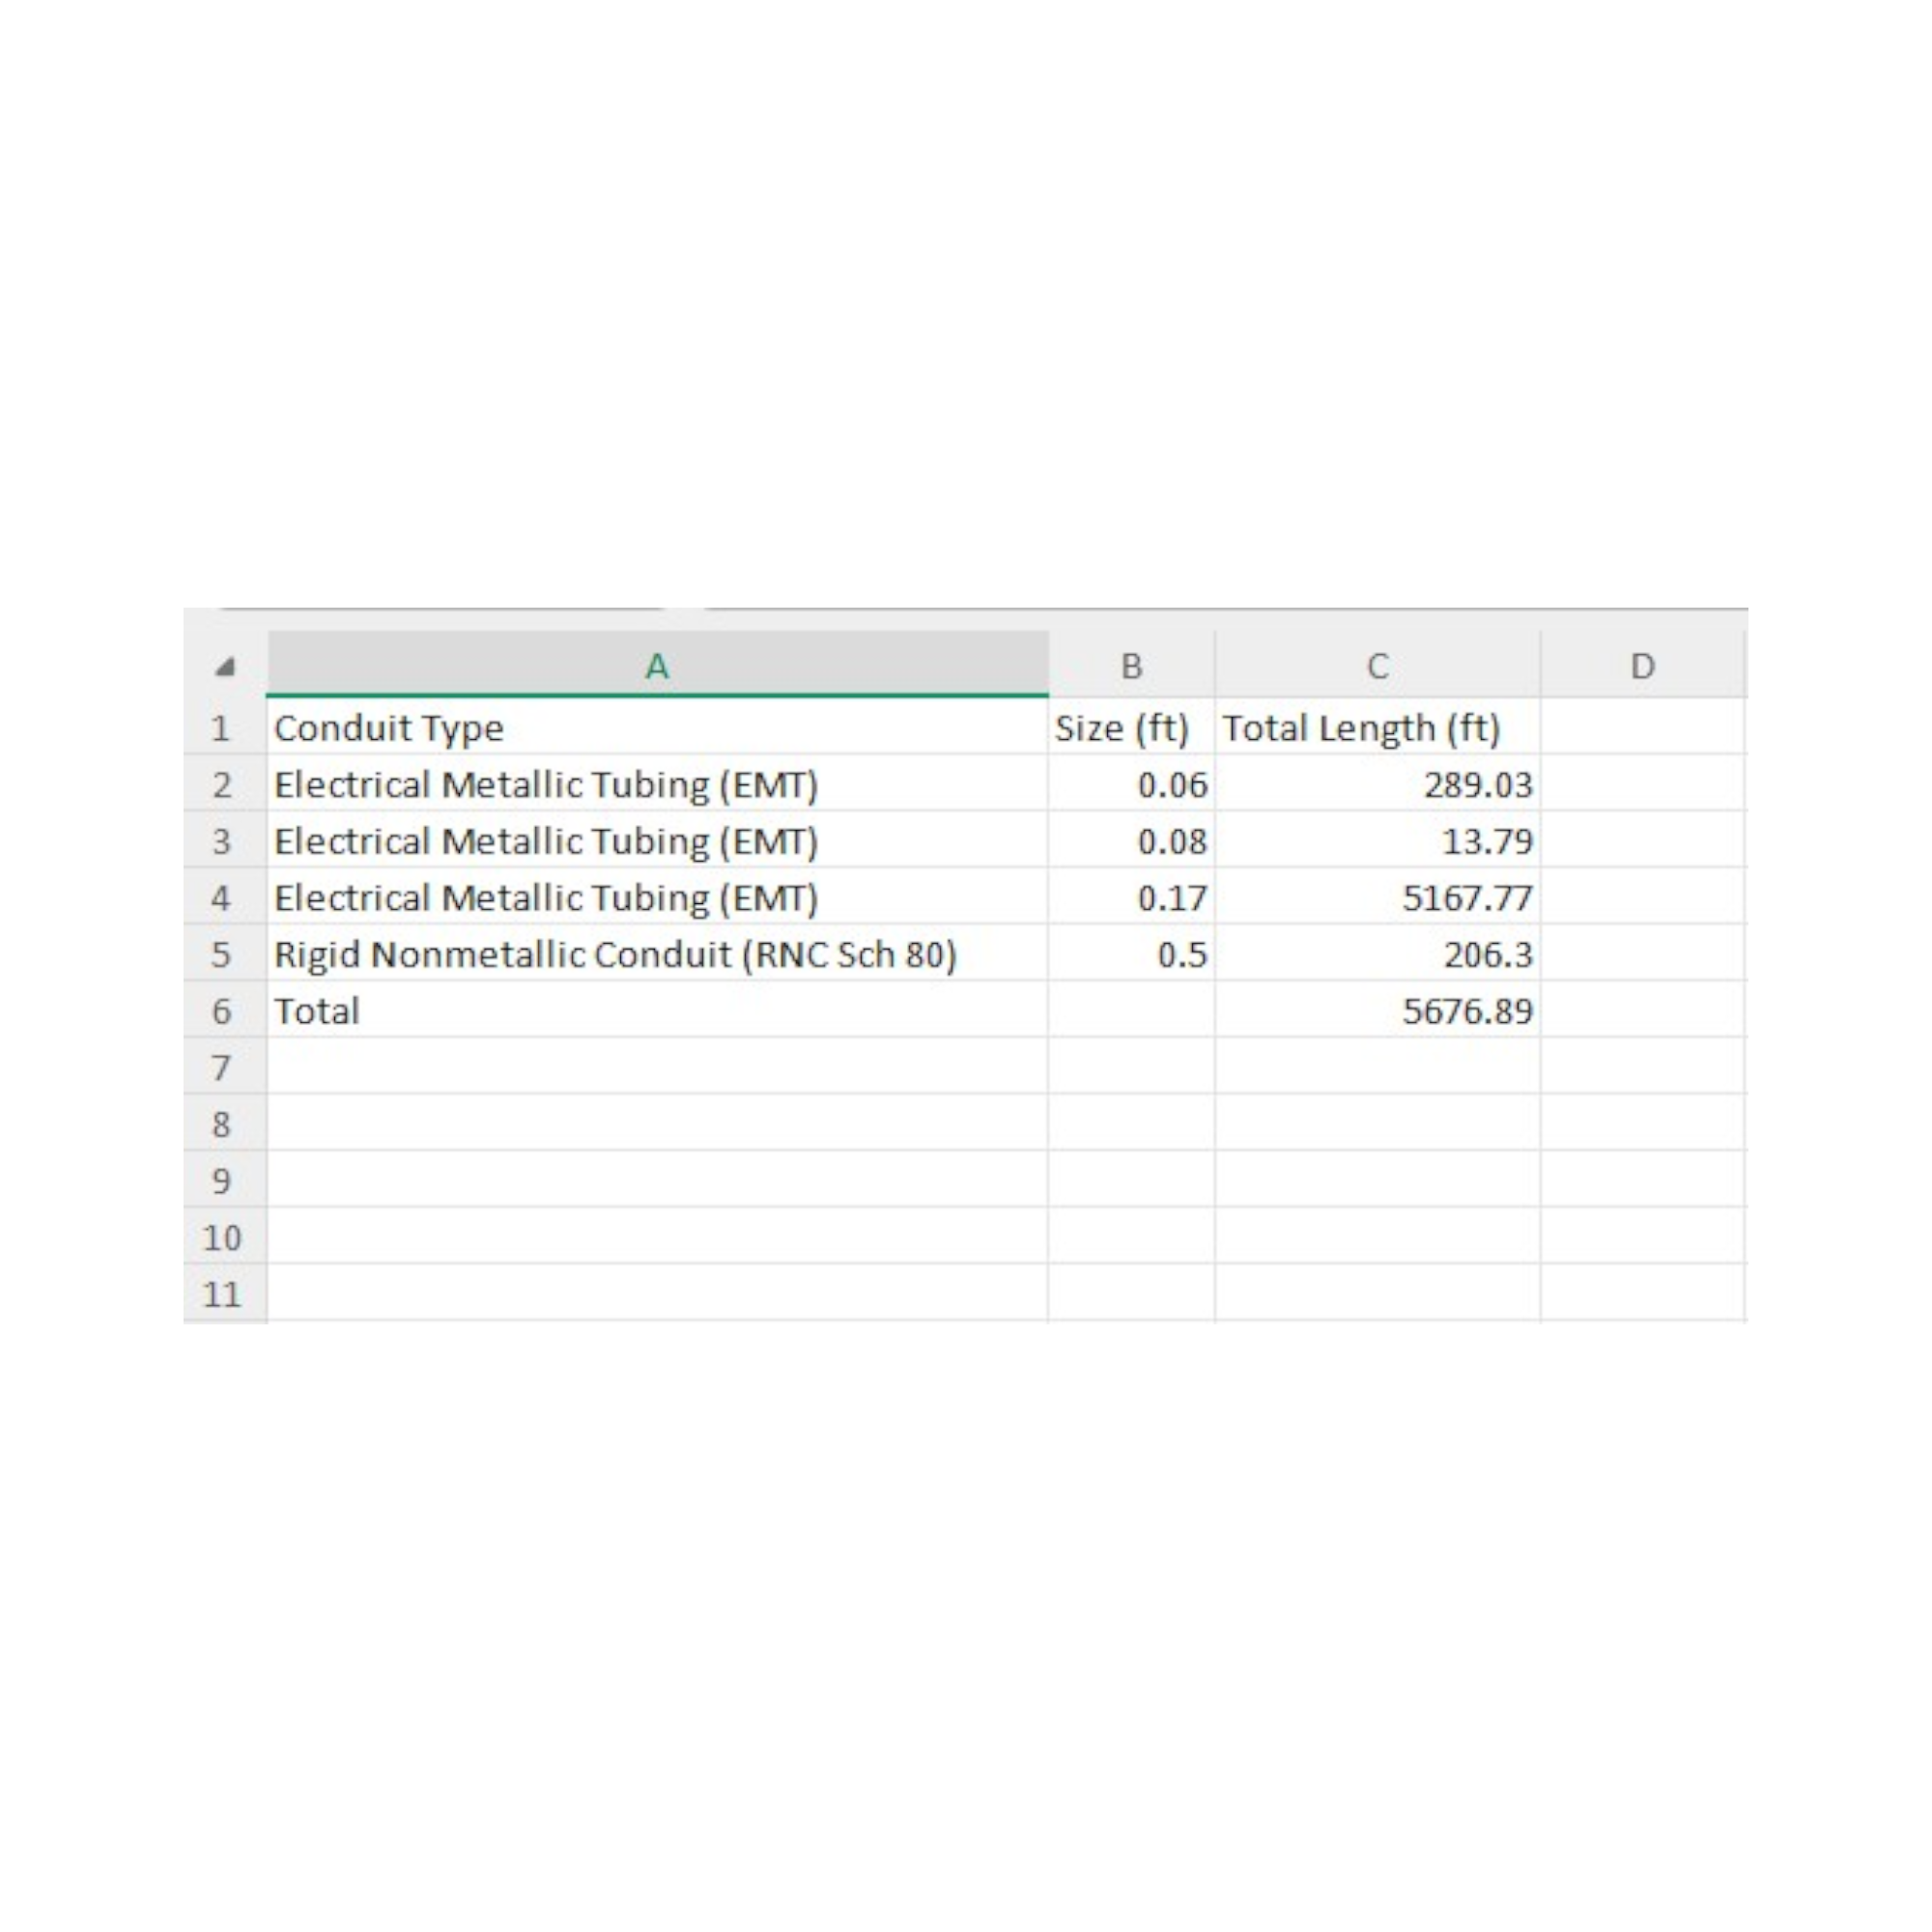1932x1932 pixels.
Task: Select row 1 header
Action: point(225,727)
